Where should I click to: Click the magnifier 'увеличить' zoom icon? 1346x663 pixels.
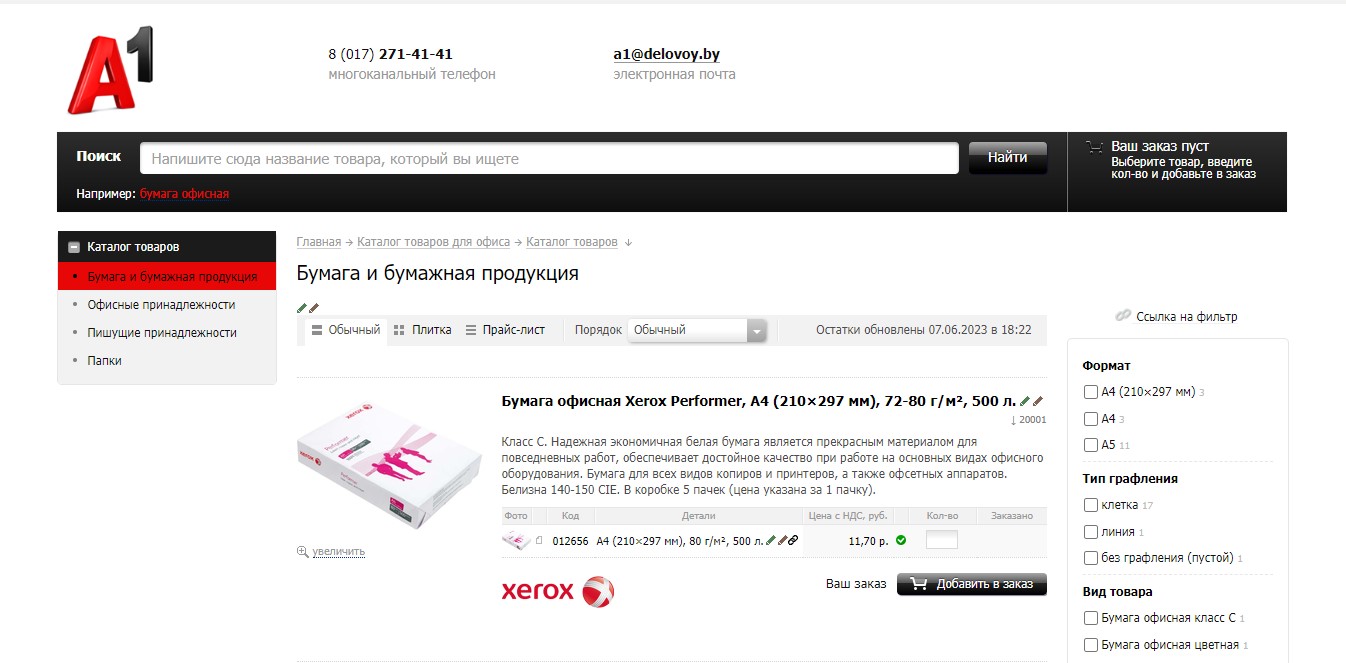(302, 551)
